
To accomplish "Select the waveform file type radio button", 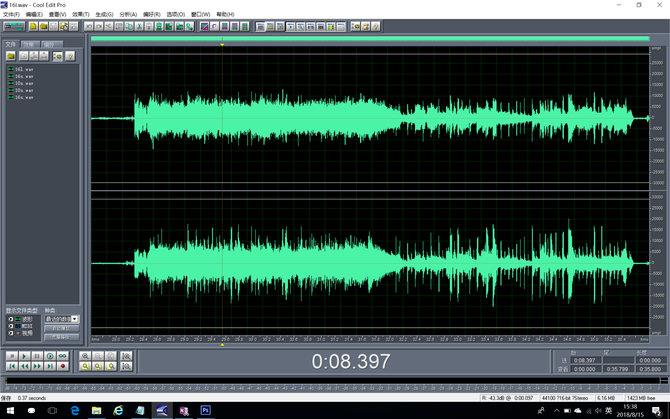I will tap(10, 319).
